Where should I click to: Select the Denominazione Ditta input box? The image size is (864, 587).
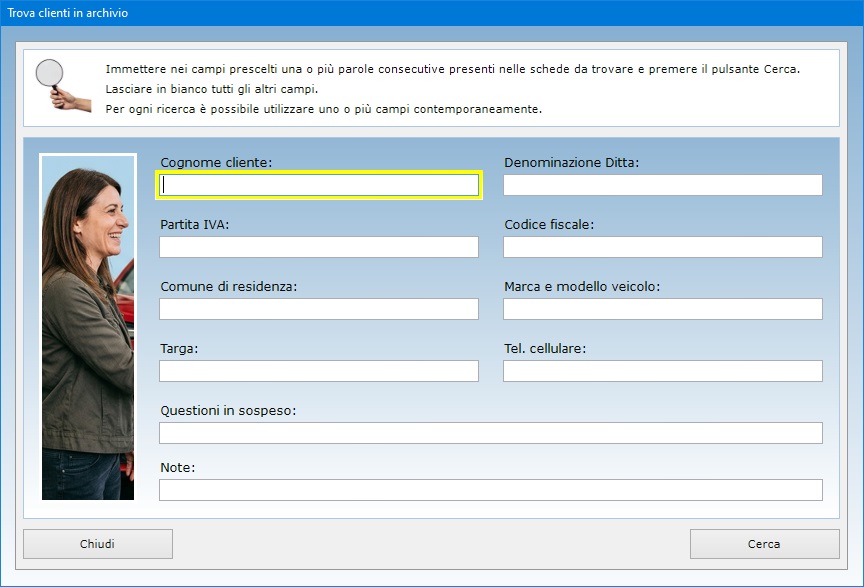[x=663, y=185]
